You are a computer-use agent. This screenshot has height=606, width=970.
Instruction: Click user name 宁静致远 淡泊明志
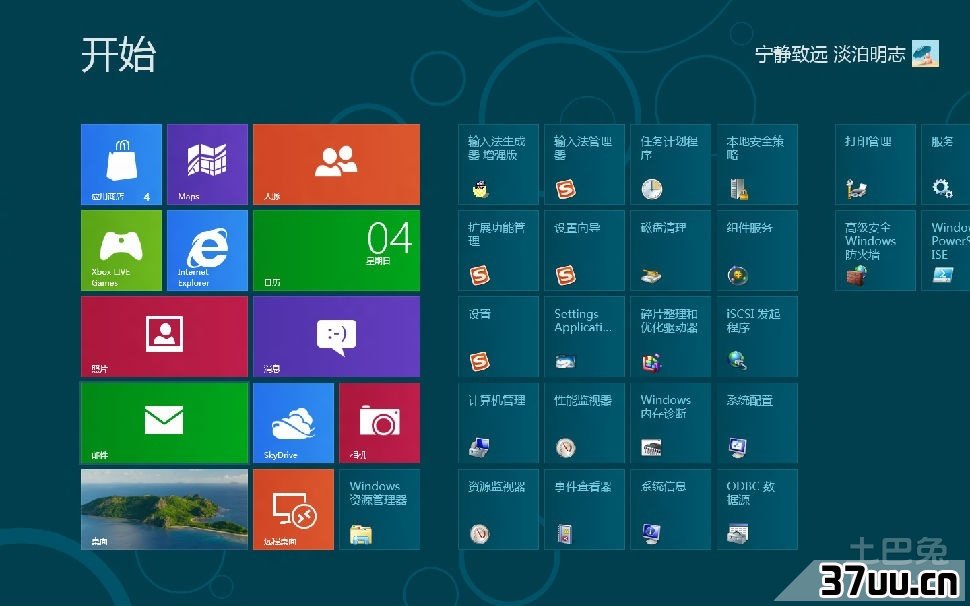pos(830,54)
